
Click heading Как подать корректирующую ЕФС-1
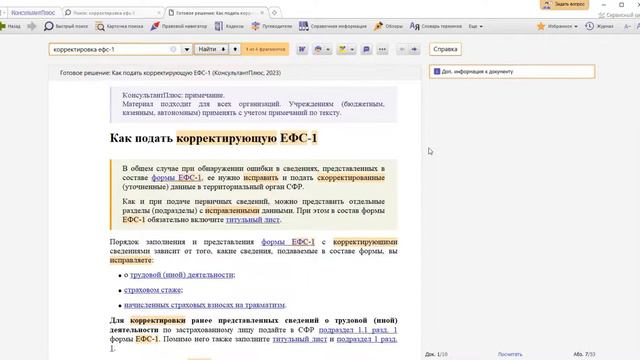click(213, 138)
